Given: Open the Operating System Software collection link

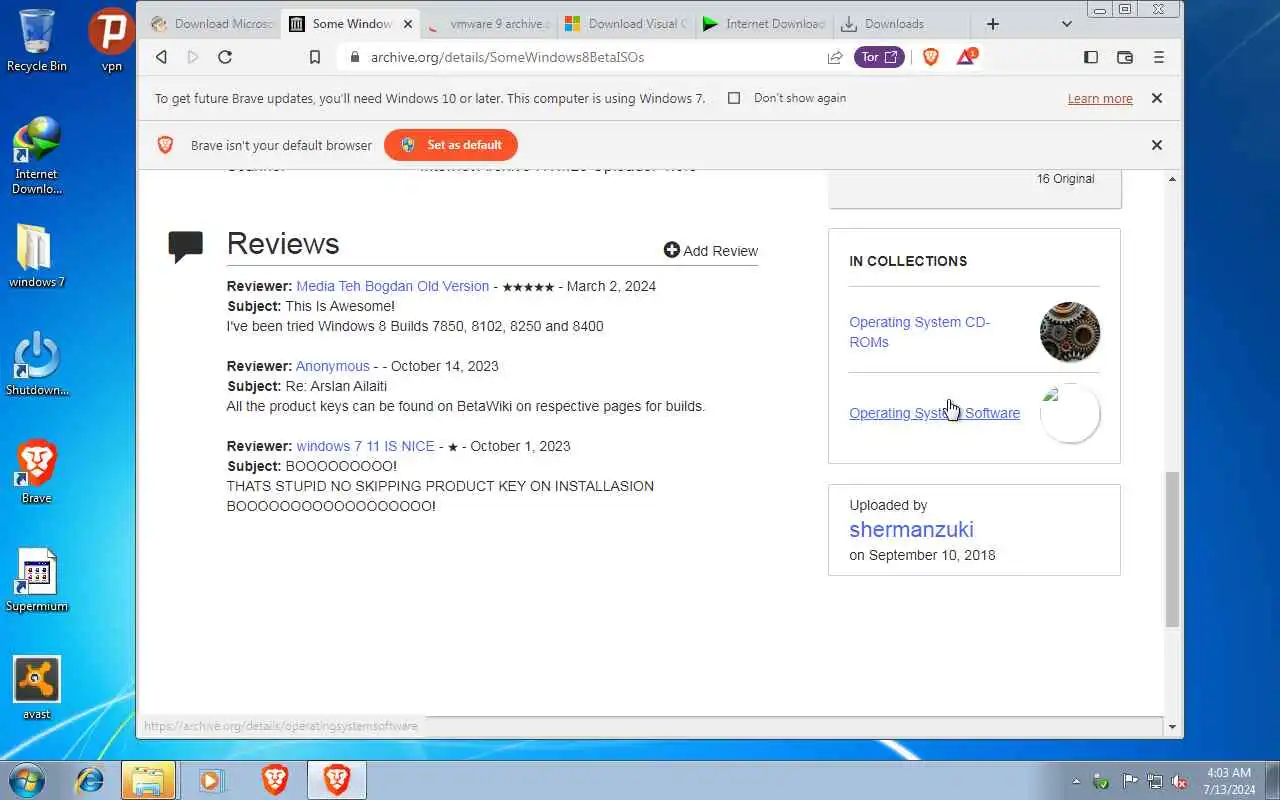Looking at the screenshot, I should (x=934, y=413).
